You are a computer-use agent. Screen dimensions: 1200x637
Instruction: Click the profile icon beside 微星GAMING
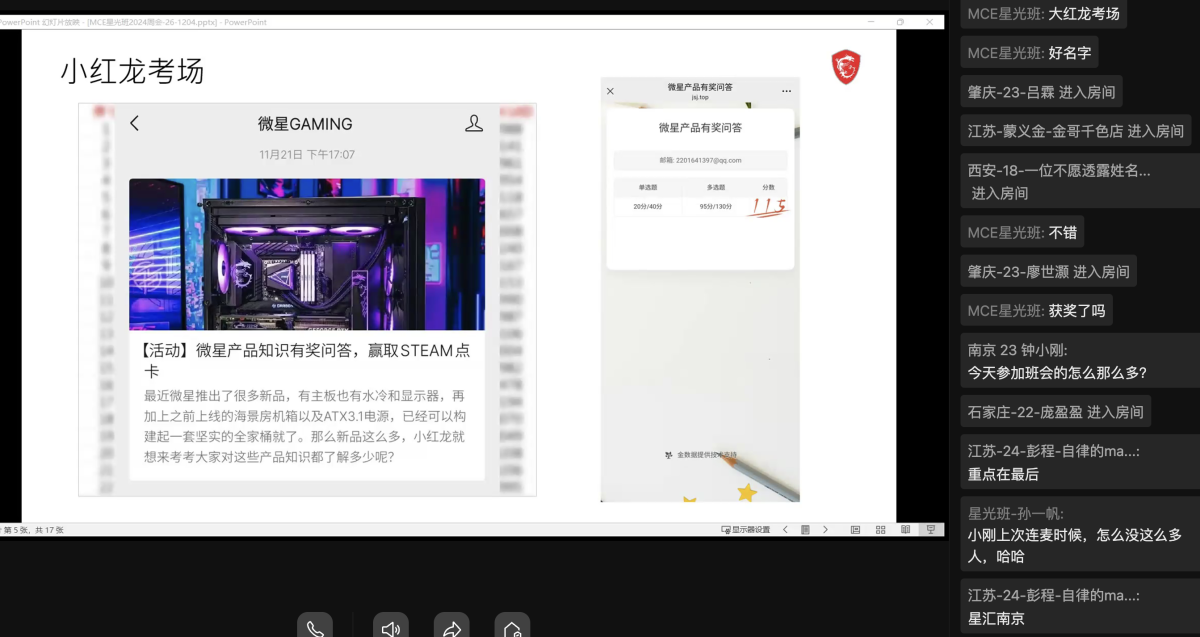[x=474, y=123]
